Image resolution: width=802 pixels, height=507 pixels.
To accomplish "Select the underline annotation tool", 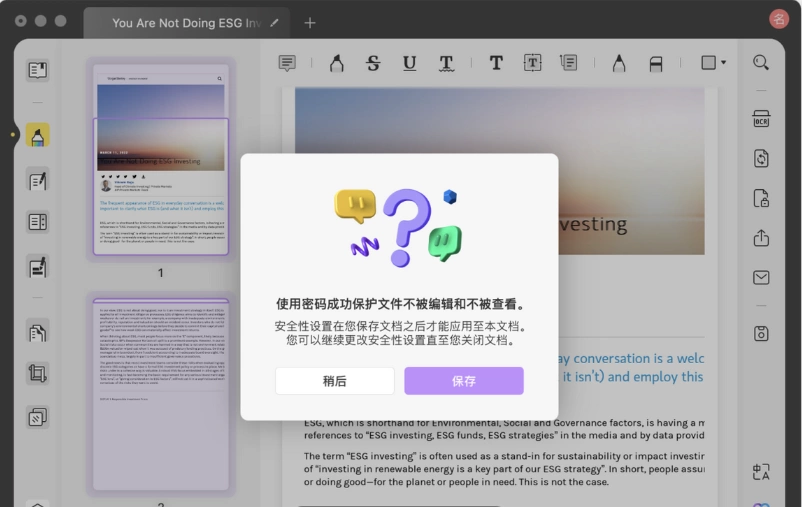I will pos(409,63).
